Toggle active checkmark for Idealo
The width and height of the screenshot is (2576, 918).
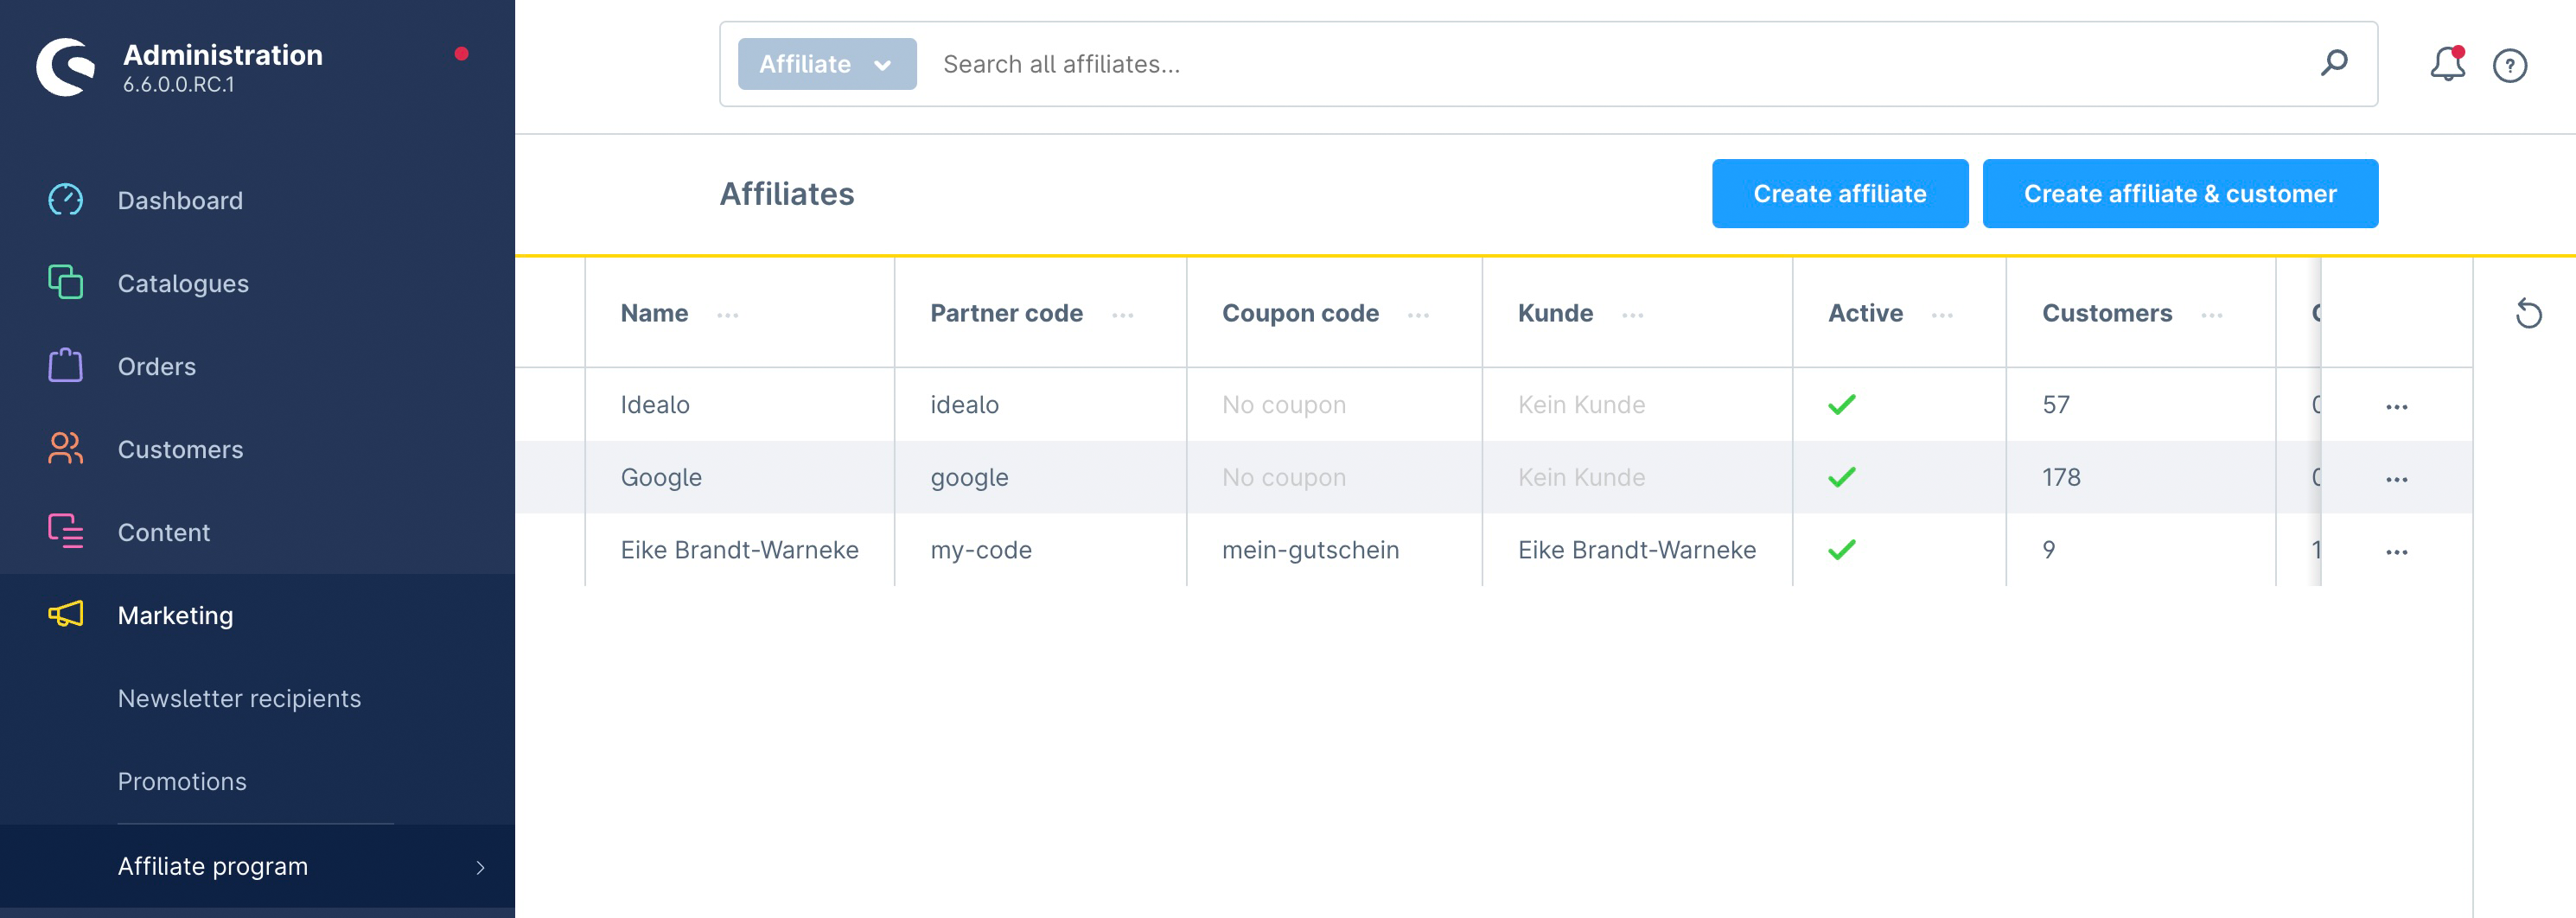point(1841,404)
